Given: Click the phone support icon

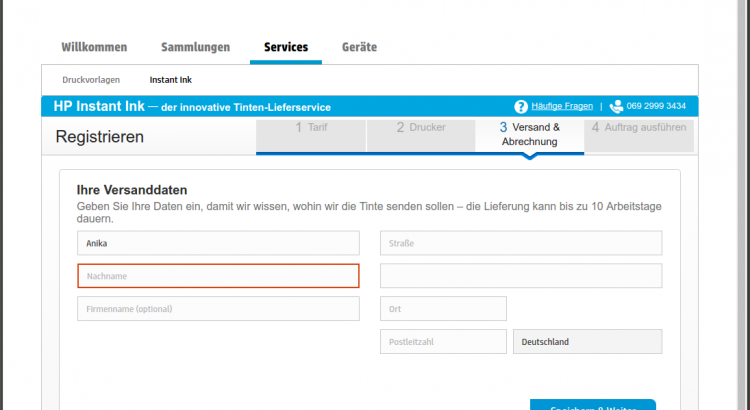Looking at the screenshot, I should (616, 107).
